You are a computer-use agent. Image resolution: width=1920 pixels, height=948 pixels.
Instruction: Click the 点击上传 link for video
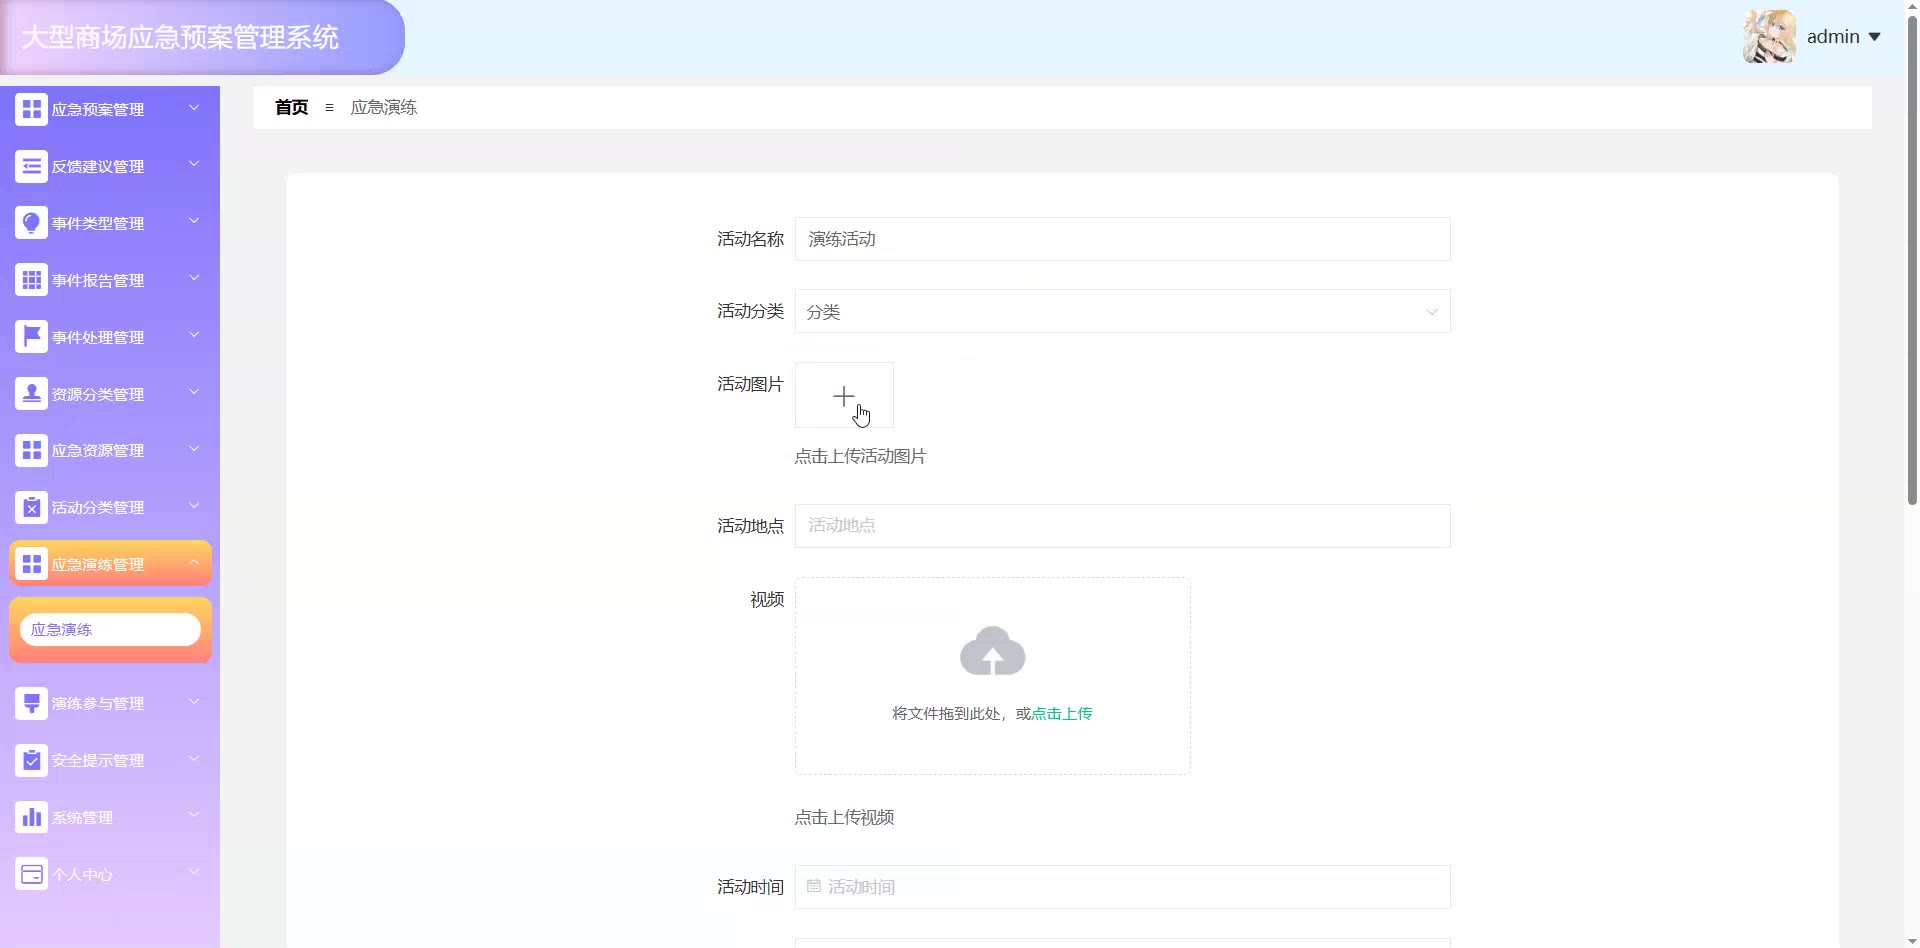pos(1062,714)
